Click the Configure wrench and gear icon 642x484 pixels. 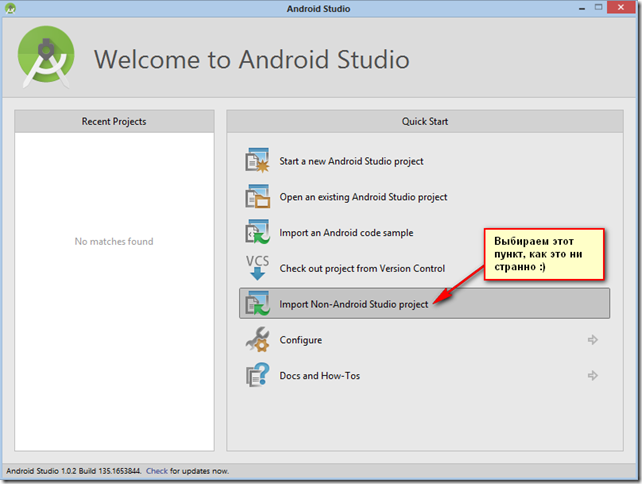[257, 339]
